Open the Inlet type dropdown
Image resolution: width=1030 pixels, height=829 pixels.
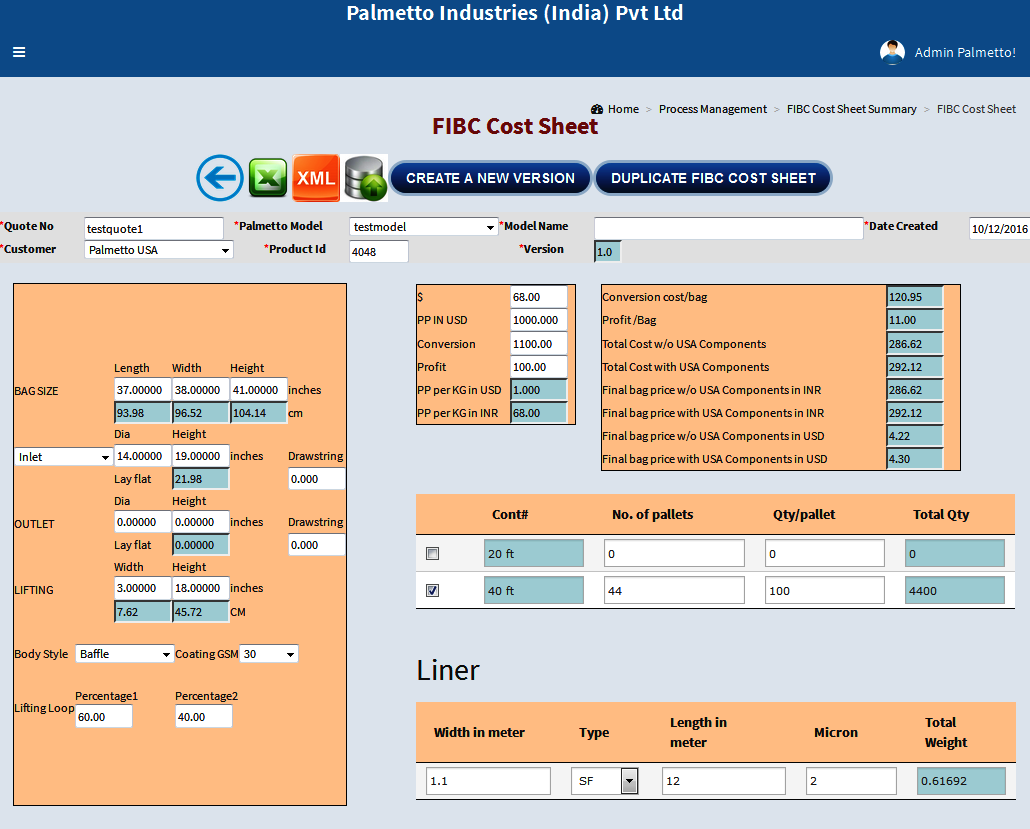click(x=63, y=457)
